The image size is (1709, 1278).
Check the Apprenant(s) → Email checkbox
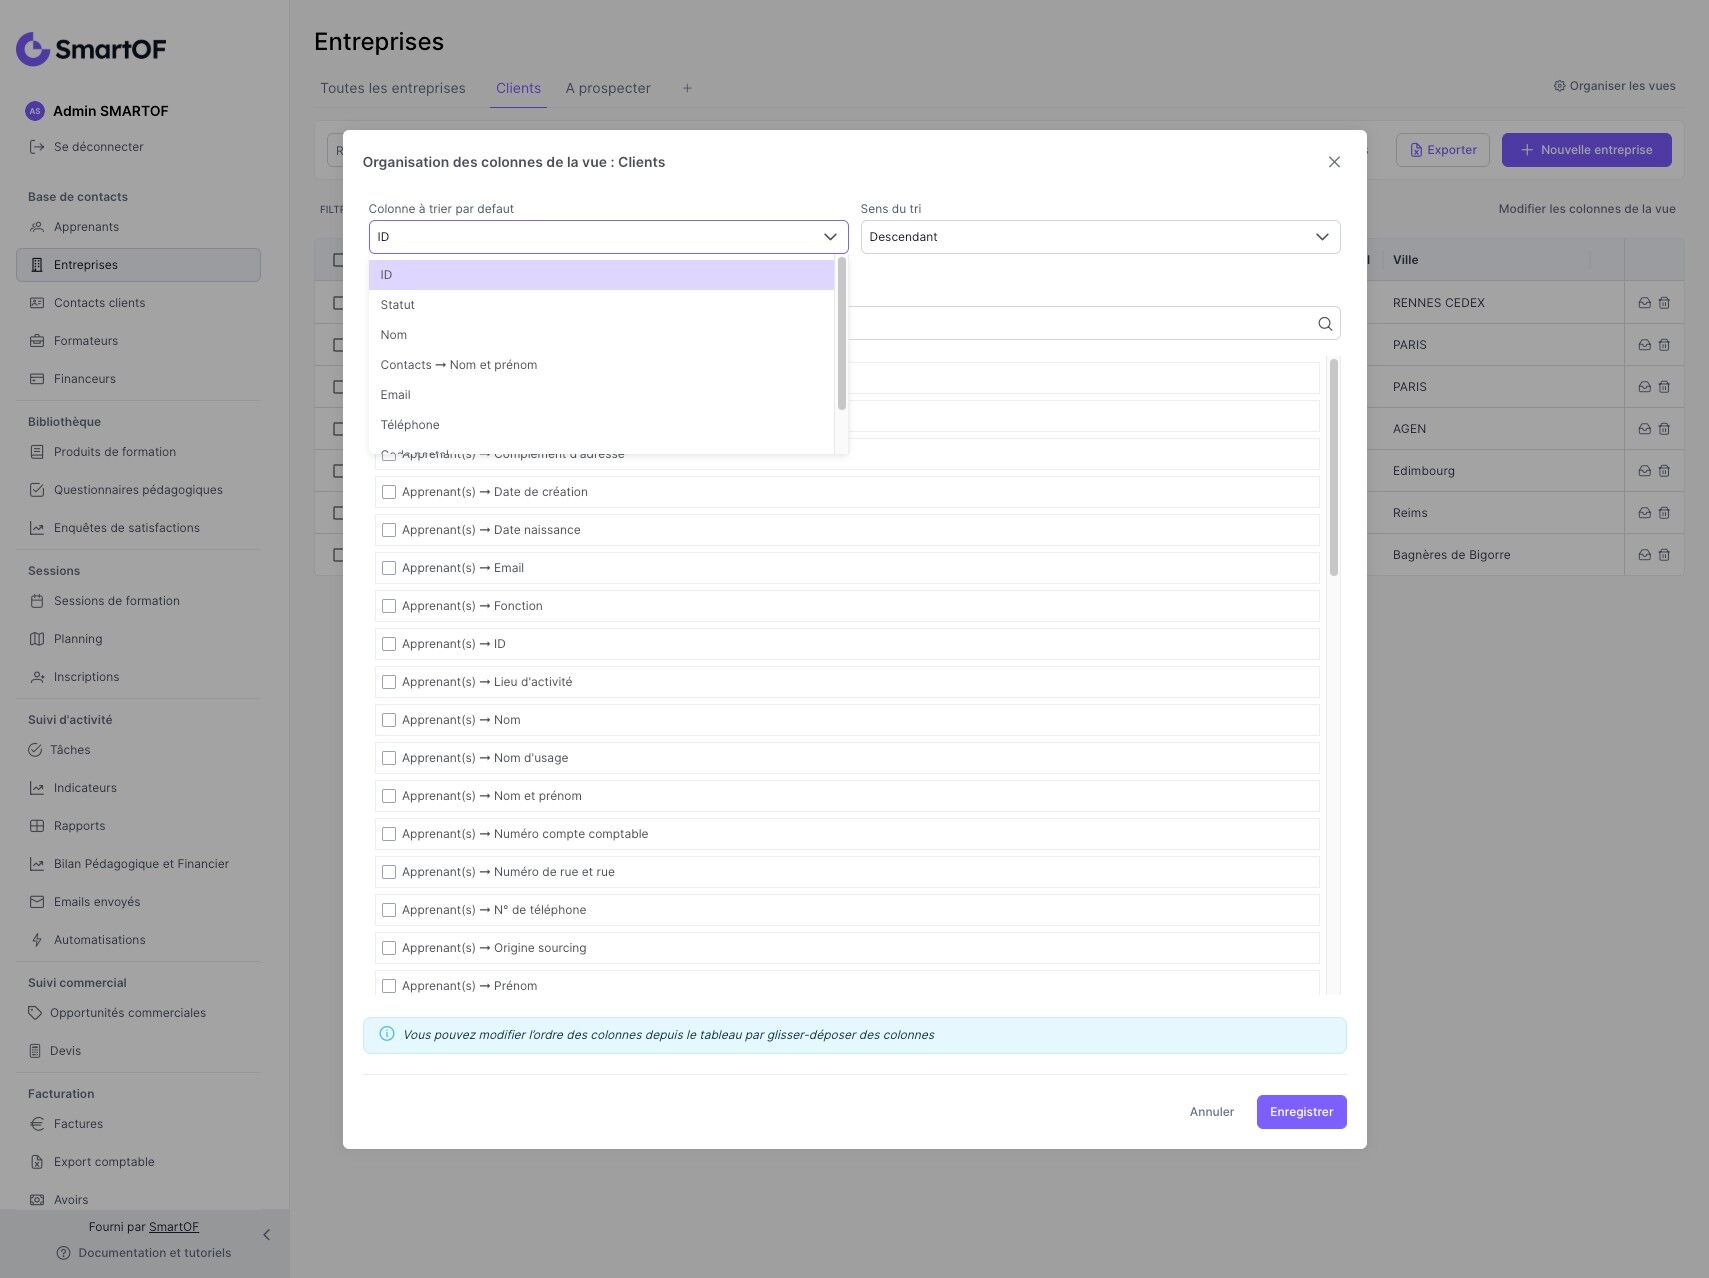(x=389, y=568)
